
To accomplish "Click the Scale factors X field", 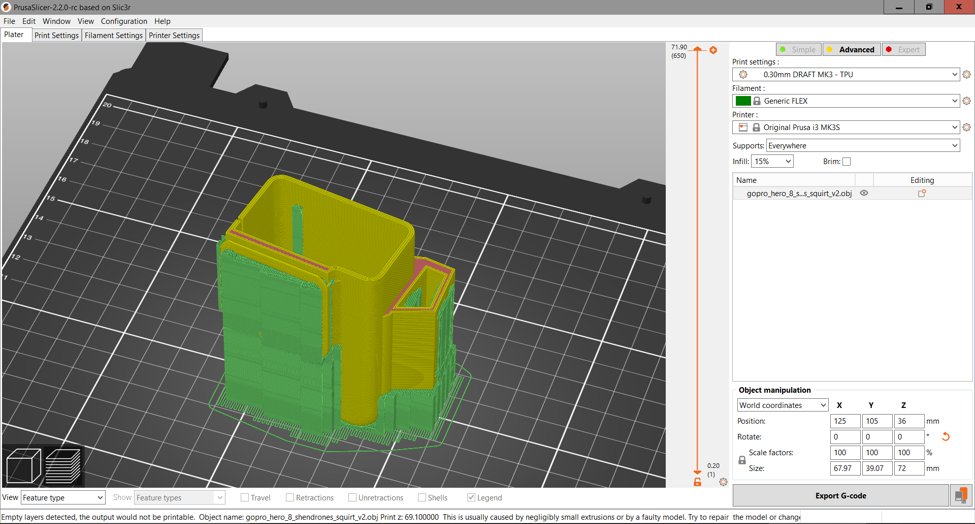I will 845,453.
